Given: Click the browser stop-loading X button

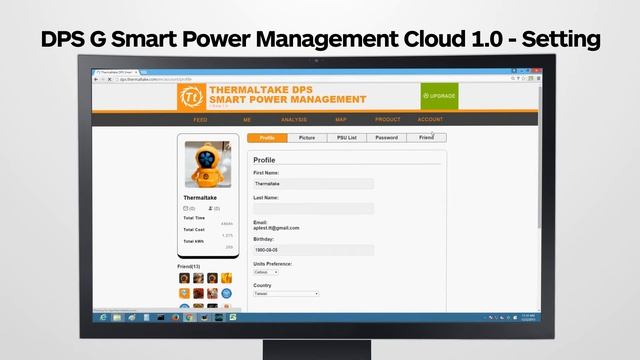Looking at the screenshot, I should coord(109,79).
